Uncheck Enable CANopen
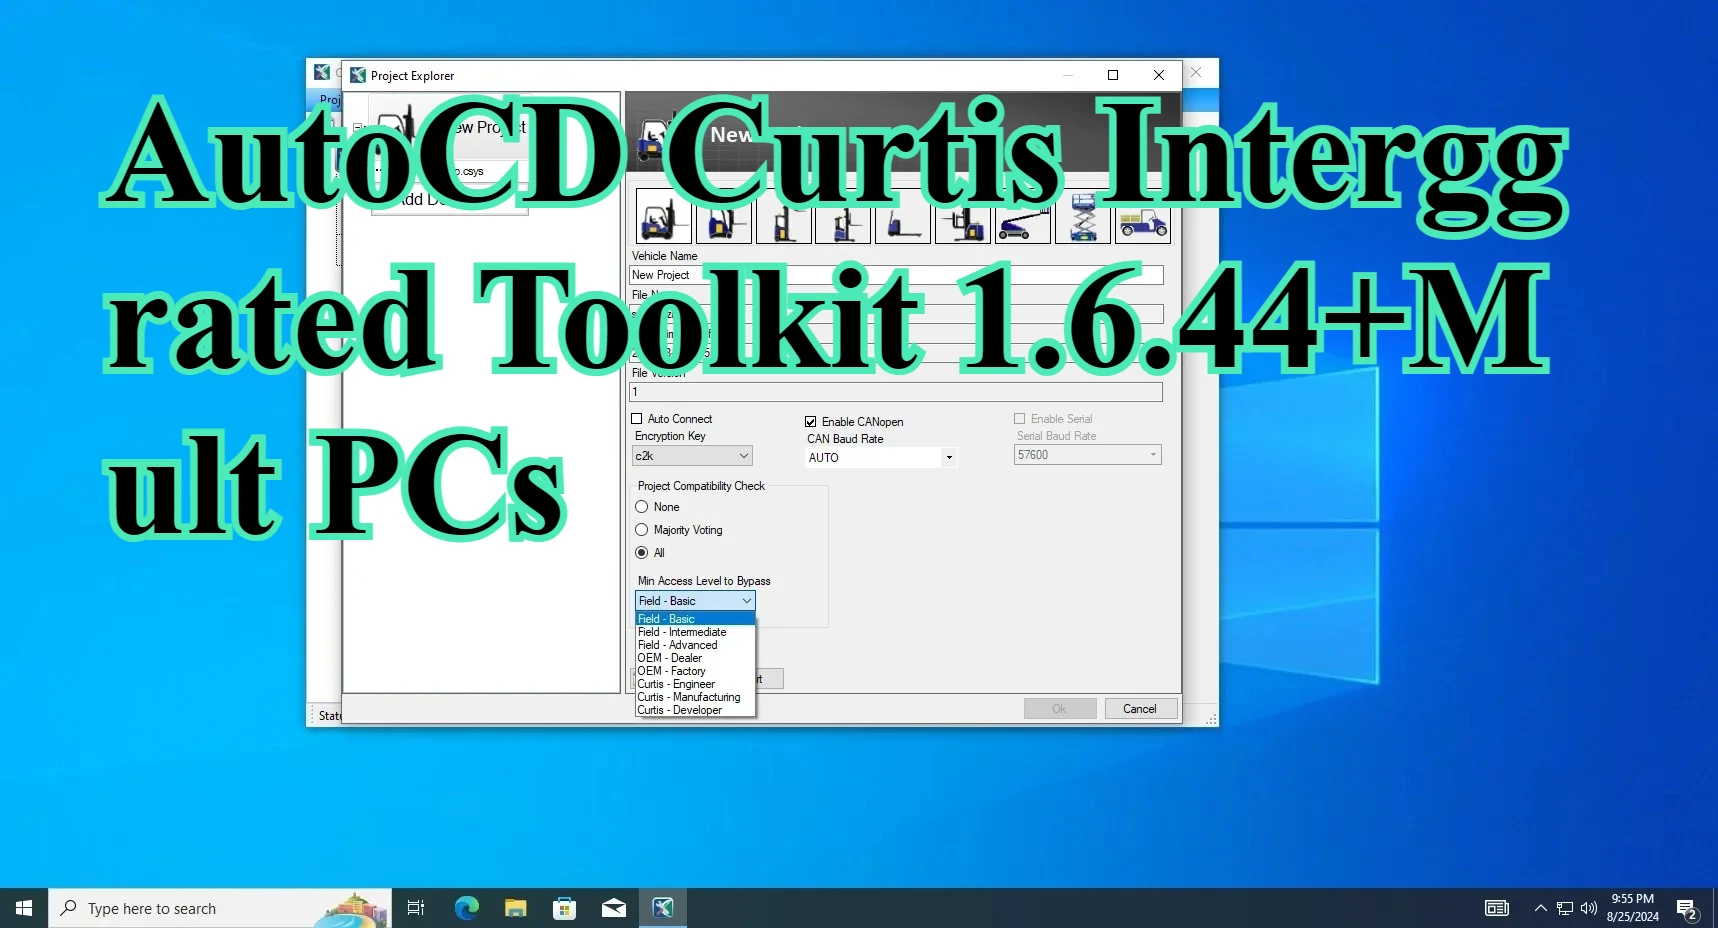This screenshot has width=1718, height=928. (812, 421)
